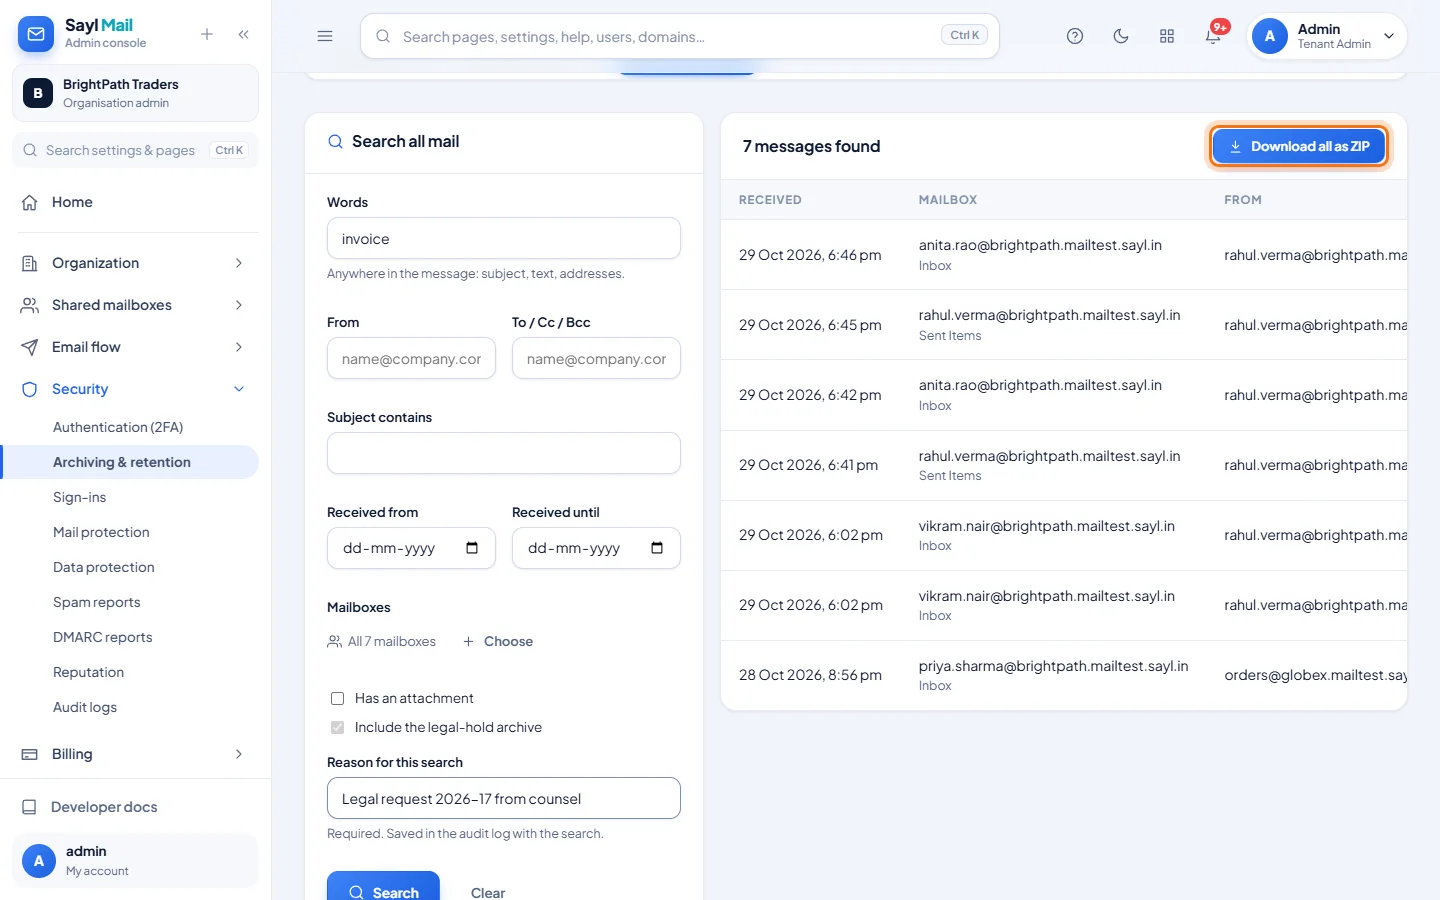The image size is (1440, 900).
Task: Open Audit logs page
Action: (85, 707)
